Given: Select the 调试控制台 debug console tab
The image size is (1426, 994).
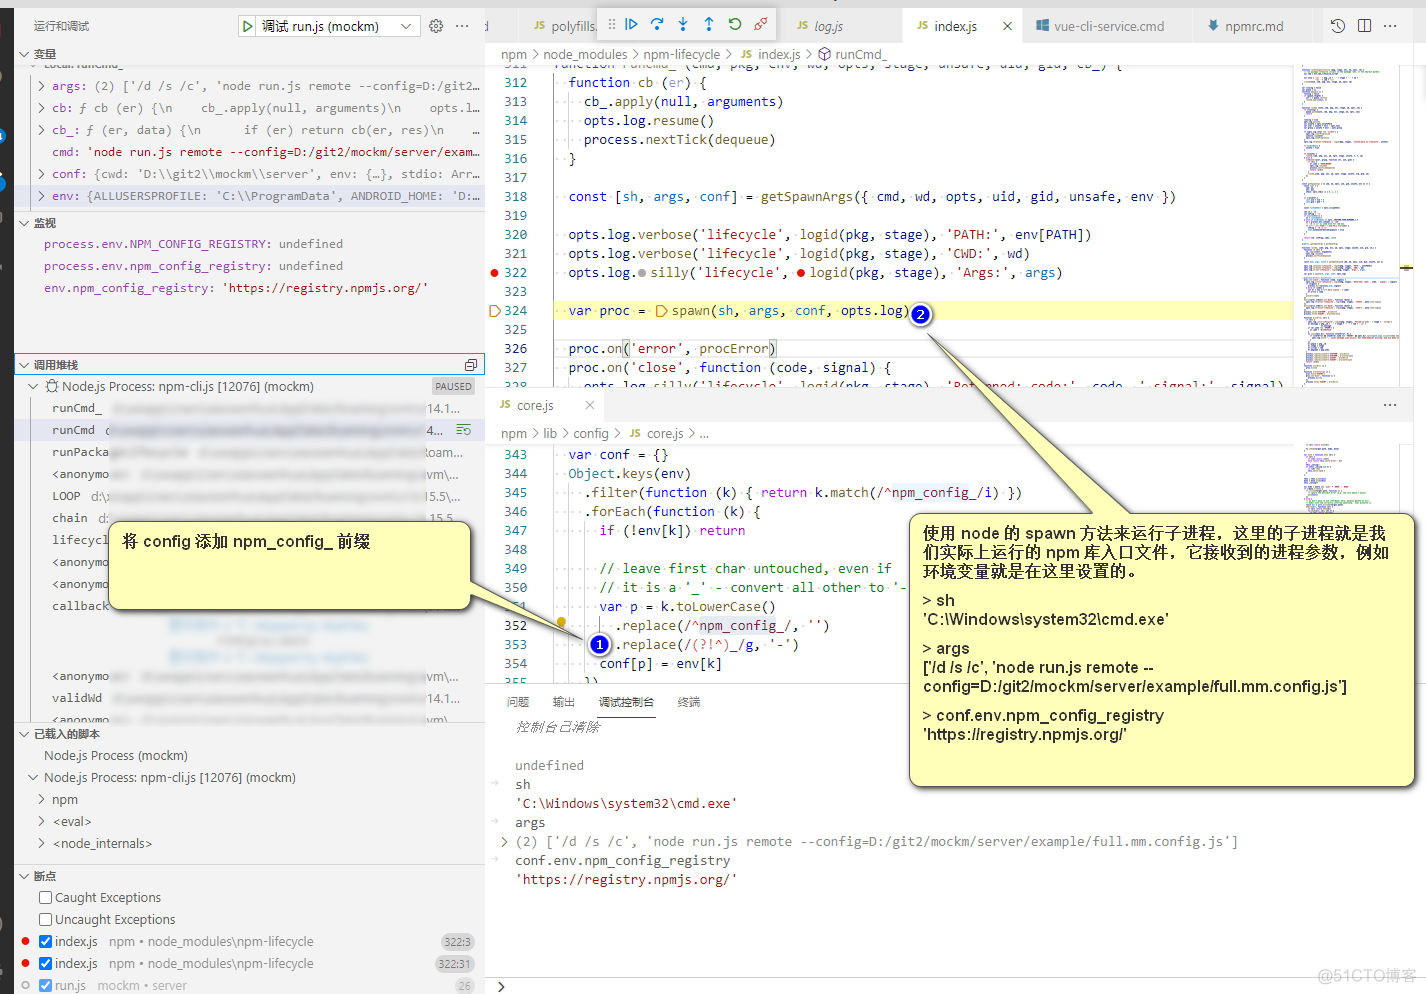Looking at the screenshot, I should coord(626,702).
